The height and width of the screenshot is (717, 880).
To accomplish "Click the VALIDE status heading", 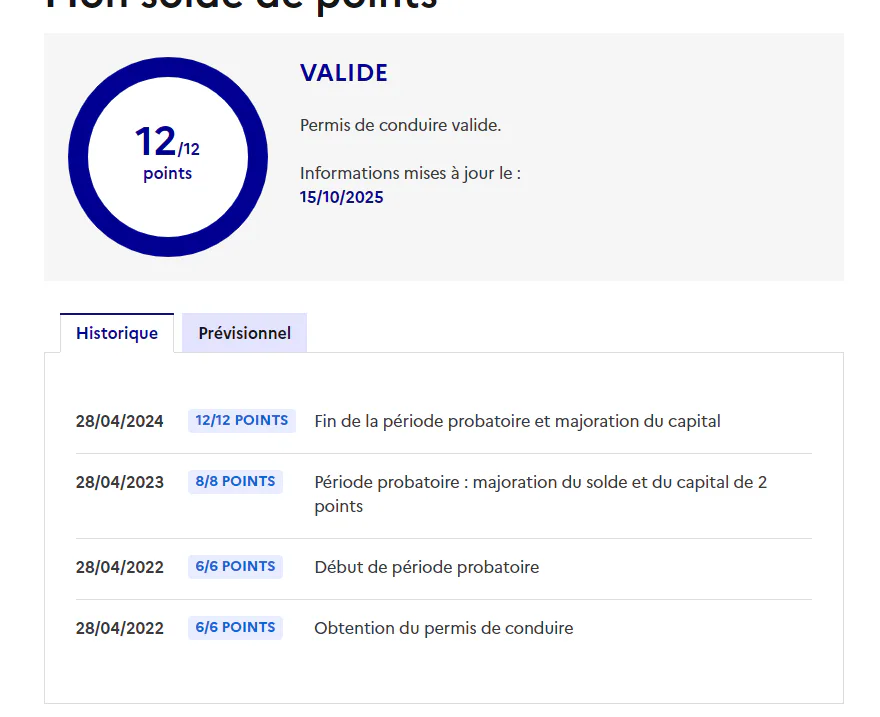I will click(343, 73).
